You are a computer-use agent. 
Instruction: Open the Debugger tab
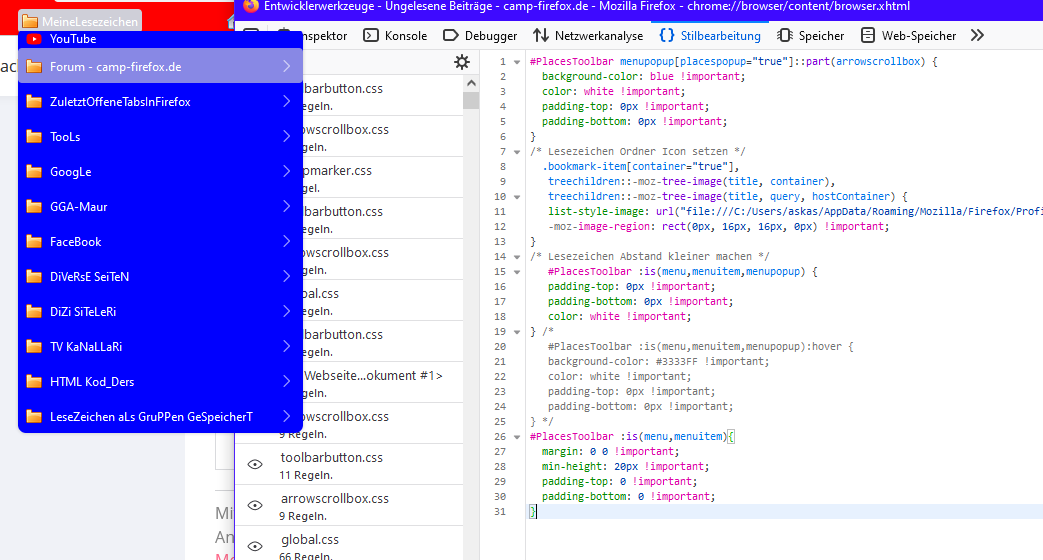point(480,35)
